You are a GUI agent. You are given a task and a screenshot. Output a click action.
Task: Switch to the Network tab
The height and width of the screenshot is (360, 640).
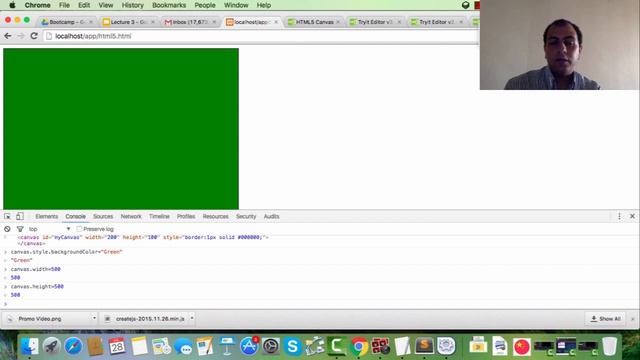pos(131,216)
